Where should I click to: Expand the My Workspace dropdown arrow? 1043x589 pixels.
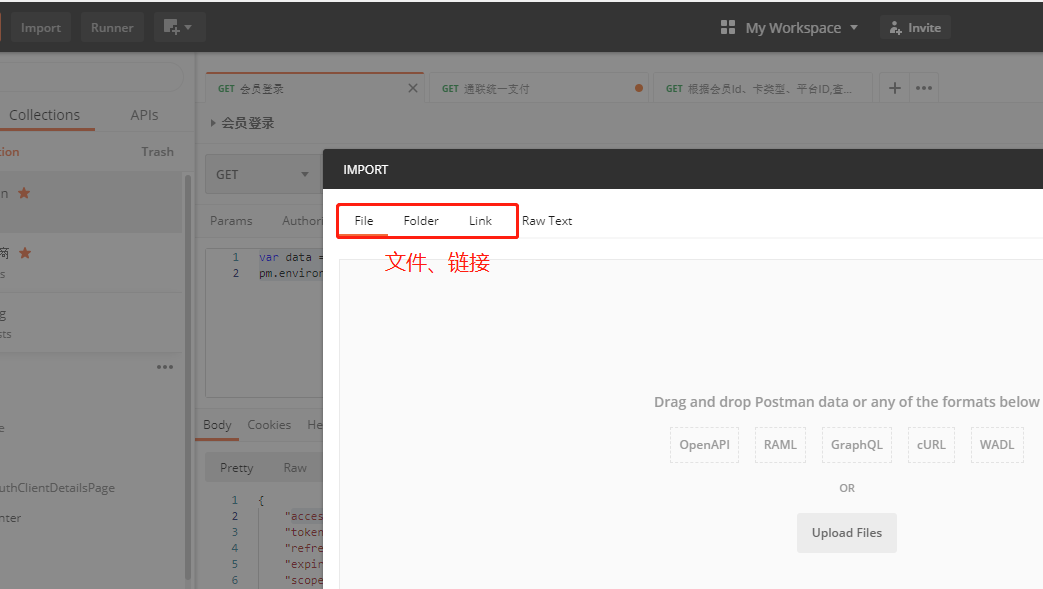click(854, 28)
